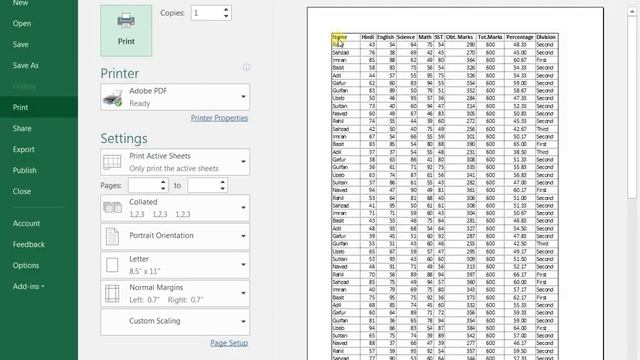The height and width of the screenshot is (360, 640).
Task: Open the Portrait Orientation dropdown
Action: (x=175, y=236)
